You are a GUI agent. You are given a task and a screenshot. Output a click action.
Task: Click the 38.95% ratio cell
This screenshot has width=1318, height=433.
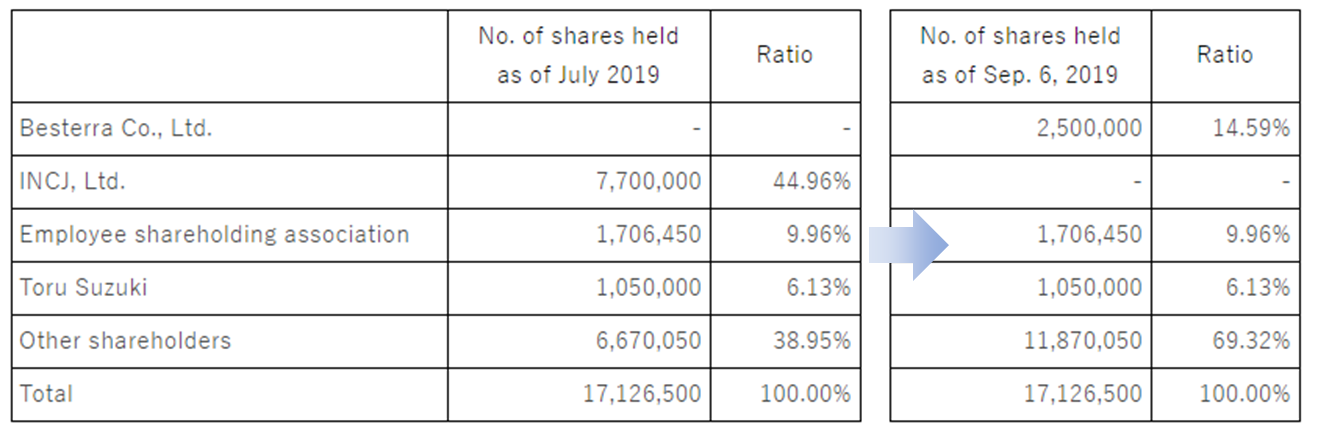(818, 341)
